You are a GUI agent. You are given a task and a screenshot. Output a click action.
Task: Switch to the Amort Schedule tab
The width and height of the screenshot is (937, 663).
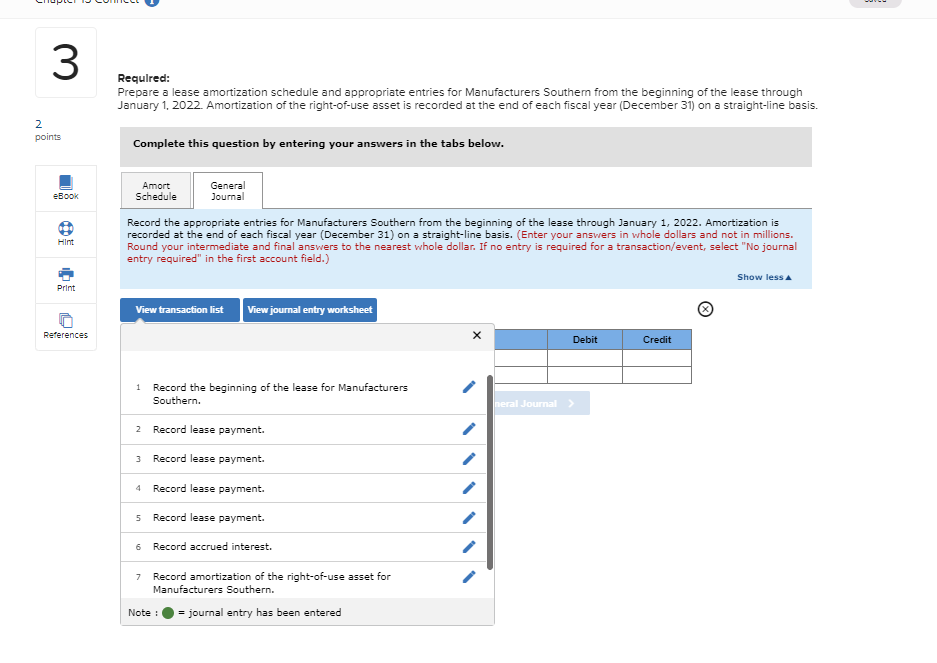click(x=155, y=190)
